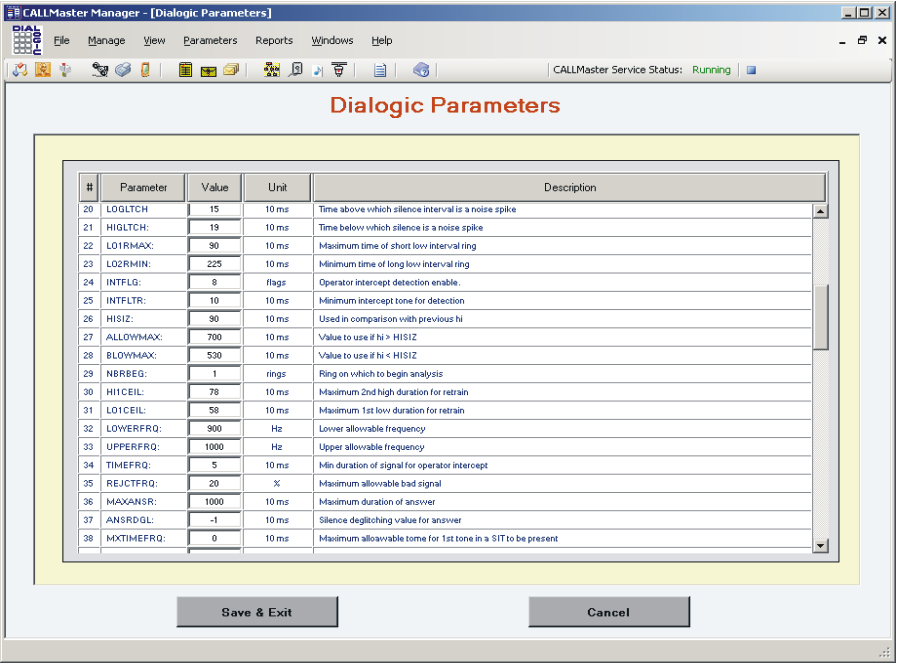
Task: Click the yellow envelope with seal icon
Action: click(x=208, y=70)
